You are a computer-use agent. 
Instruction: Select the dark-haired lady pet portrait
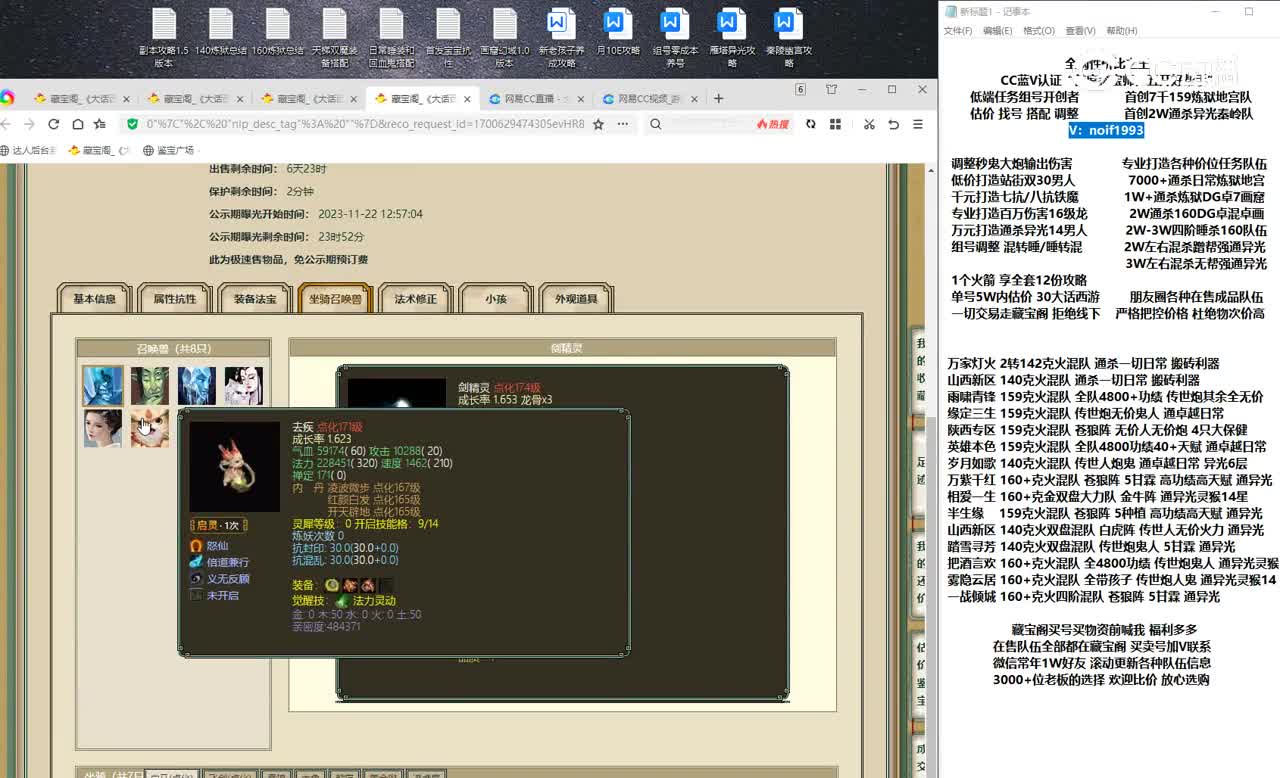[x=102, y=428]
